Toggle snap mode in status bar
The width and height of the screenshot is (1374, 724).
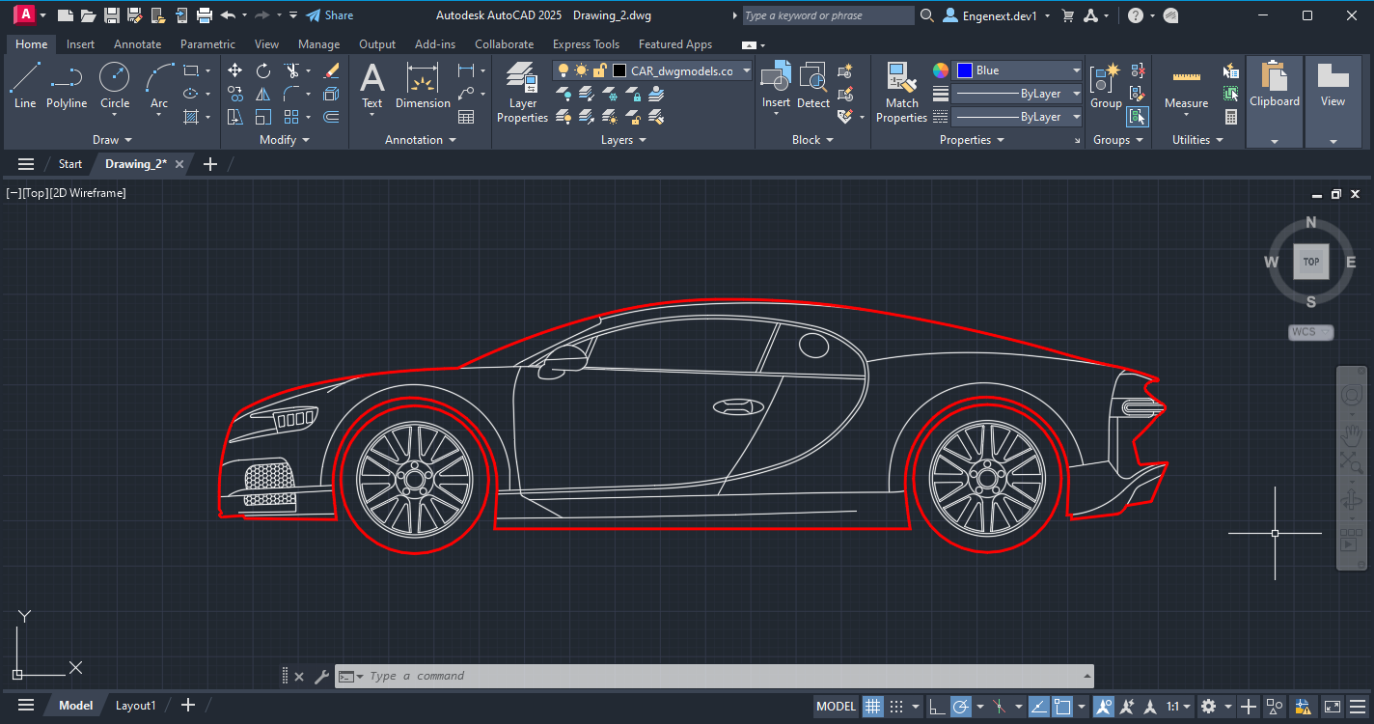click(x=897, y=706)
